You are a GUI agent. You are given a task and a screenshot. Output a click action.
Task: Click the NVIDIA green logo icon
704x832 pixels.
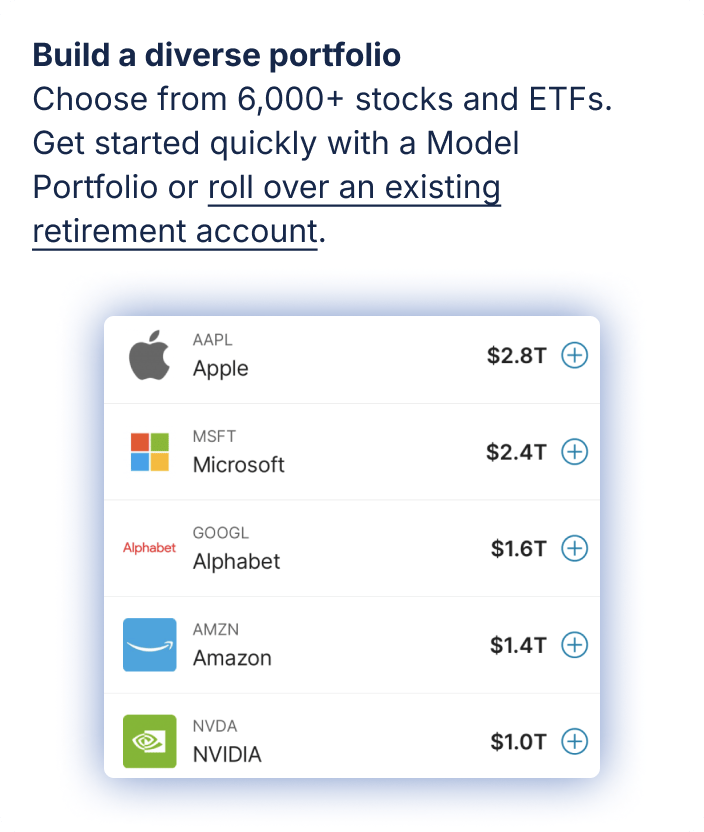[x=149, y=741]
